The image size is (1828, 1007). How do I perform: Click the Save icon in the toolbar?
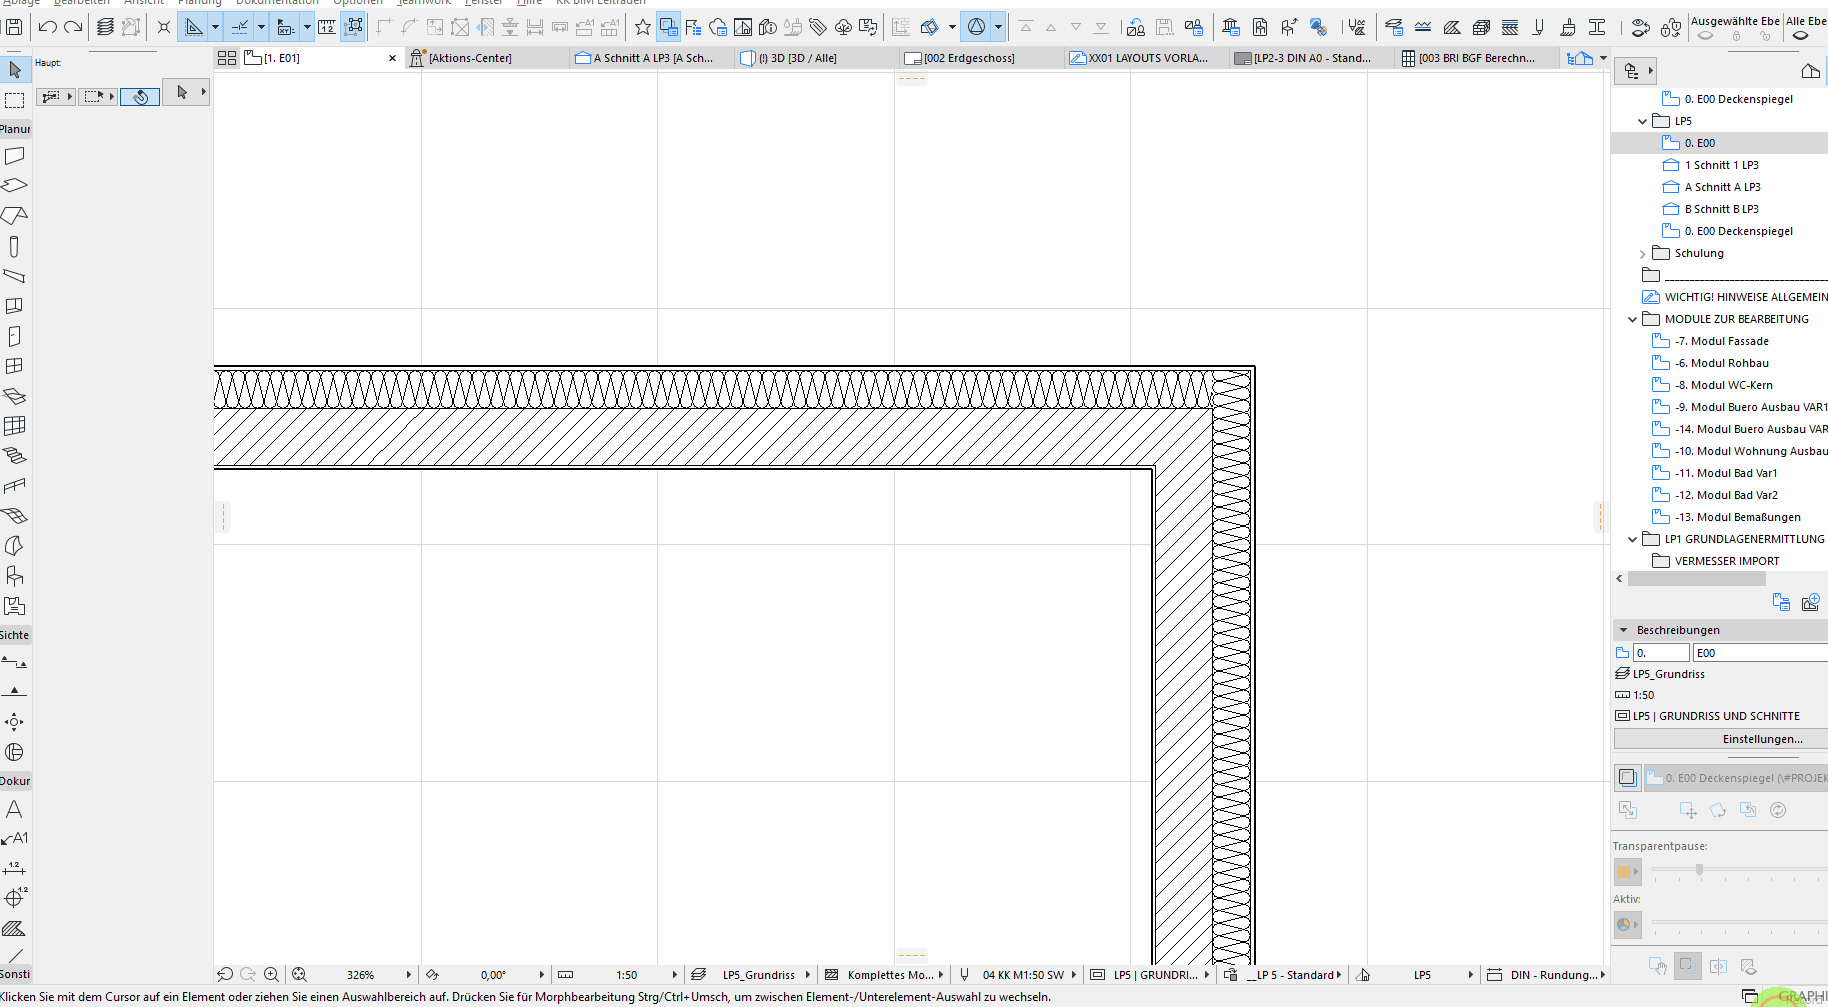click(x=14, y=27)
